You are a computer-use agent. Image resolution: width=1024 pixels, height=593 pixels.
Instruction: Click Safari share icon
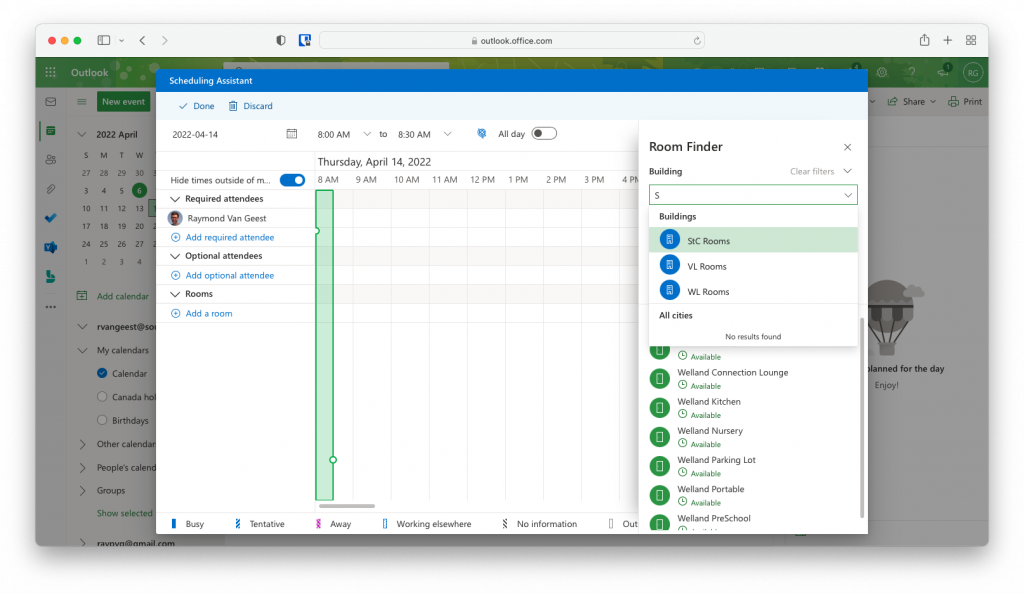[x=924, y=40]
